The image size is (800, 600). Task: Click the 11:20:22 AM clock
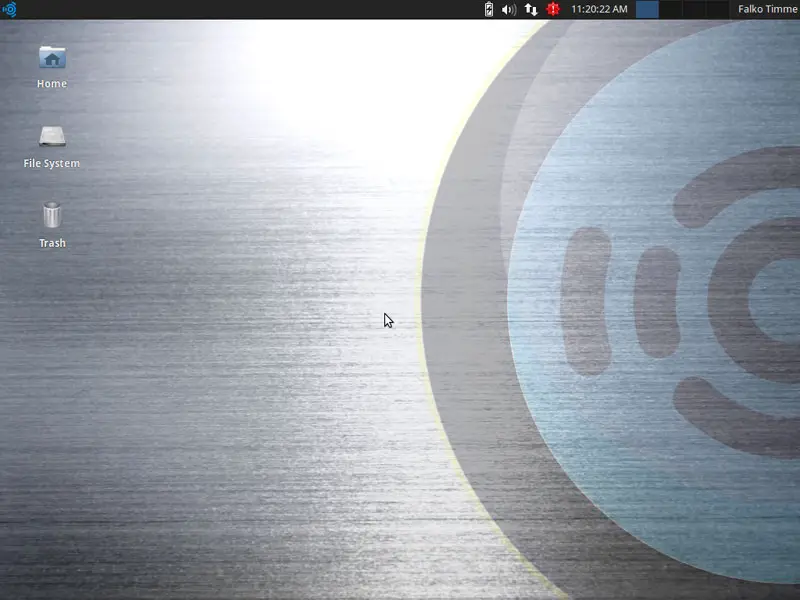tap(599, 9)
